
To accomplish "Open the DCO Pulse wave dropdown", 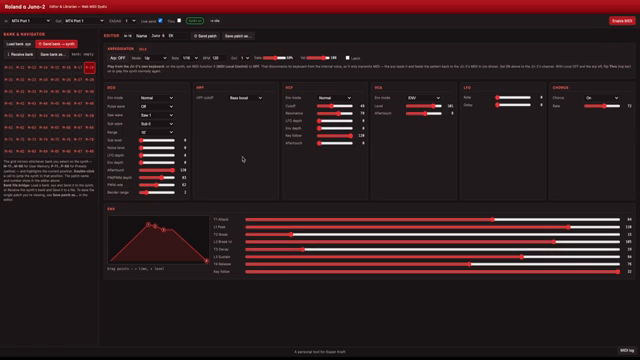I will click(157, 107).
